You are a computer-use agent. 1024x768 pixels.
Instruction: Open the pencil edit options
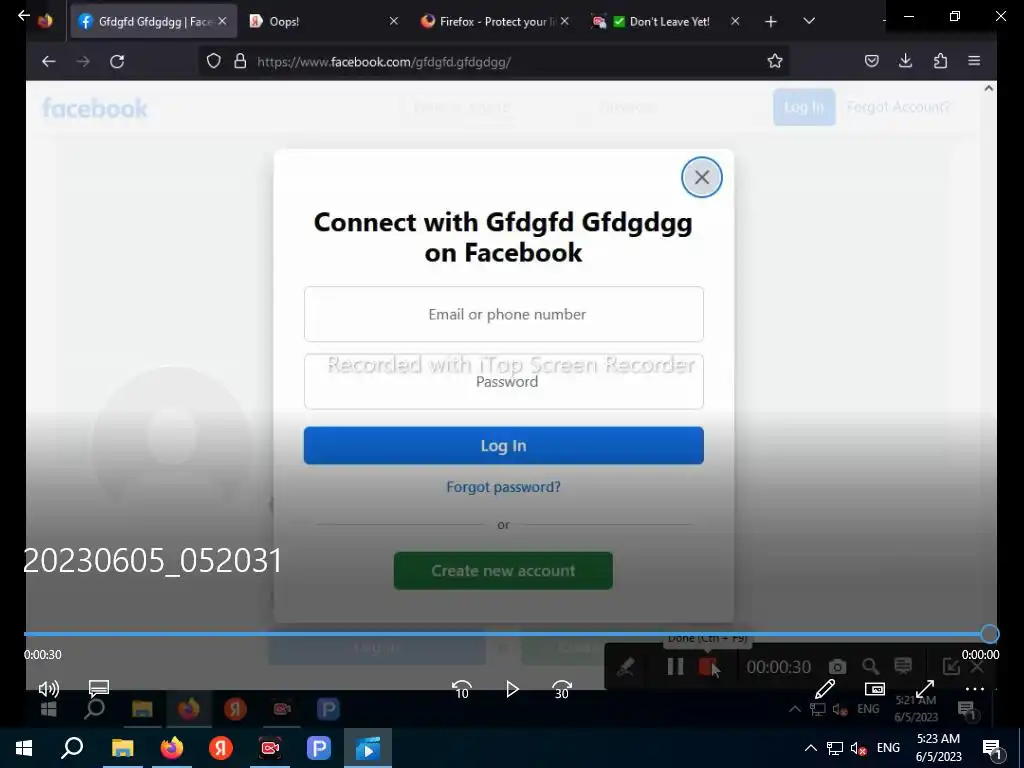(x=825, y=689)
